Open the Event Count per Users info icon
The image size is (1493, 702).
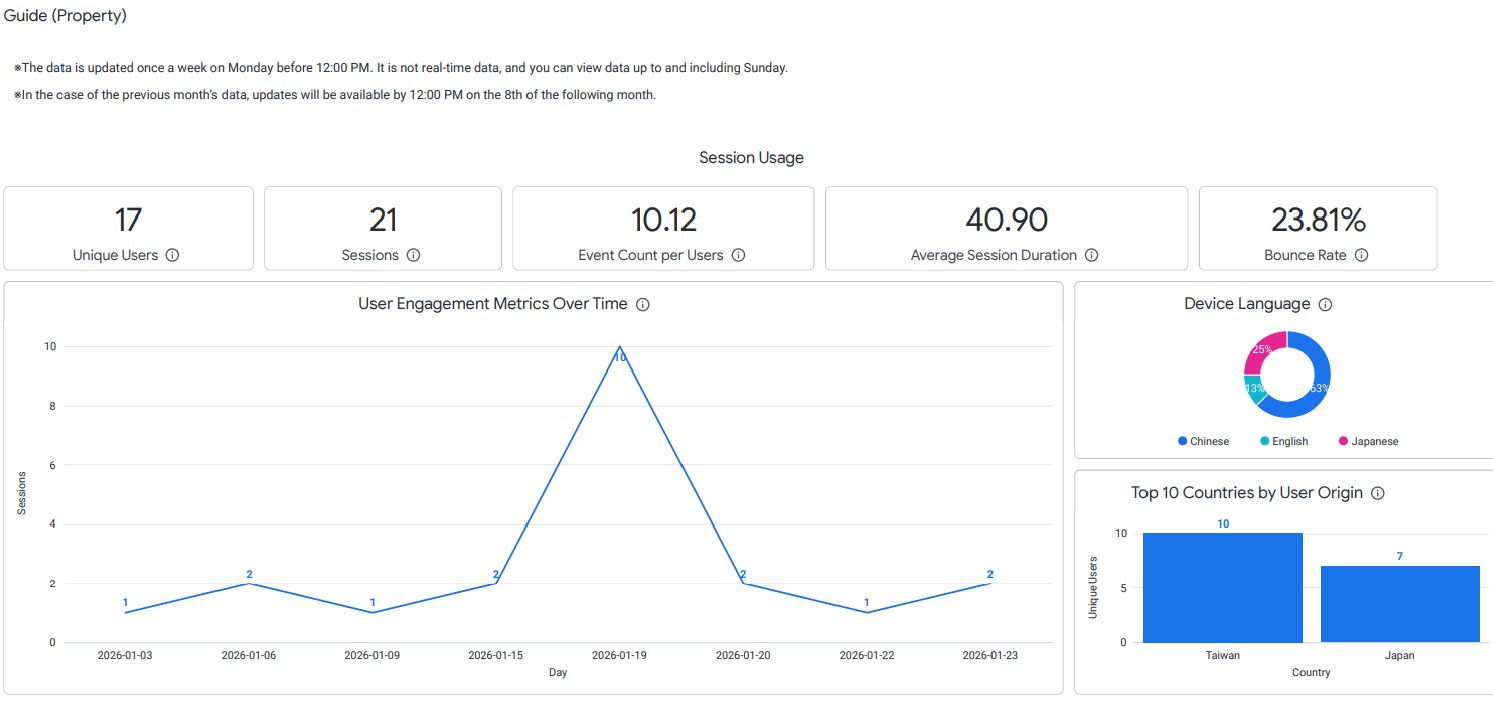pos(738,255)
